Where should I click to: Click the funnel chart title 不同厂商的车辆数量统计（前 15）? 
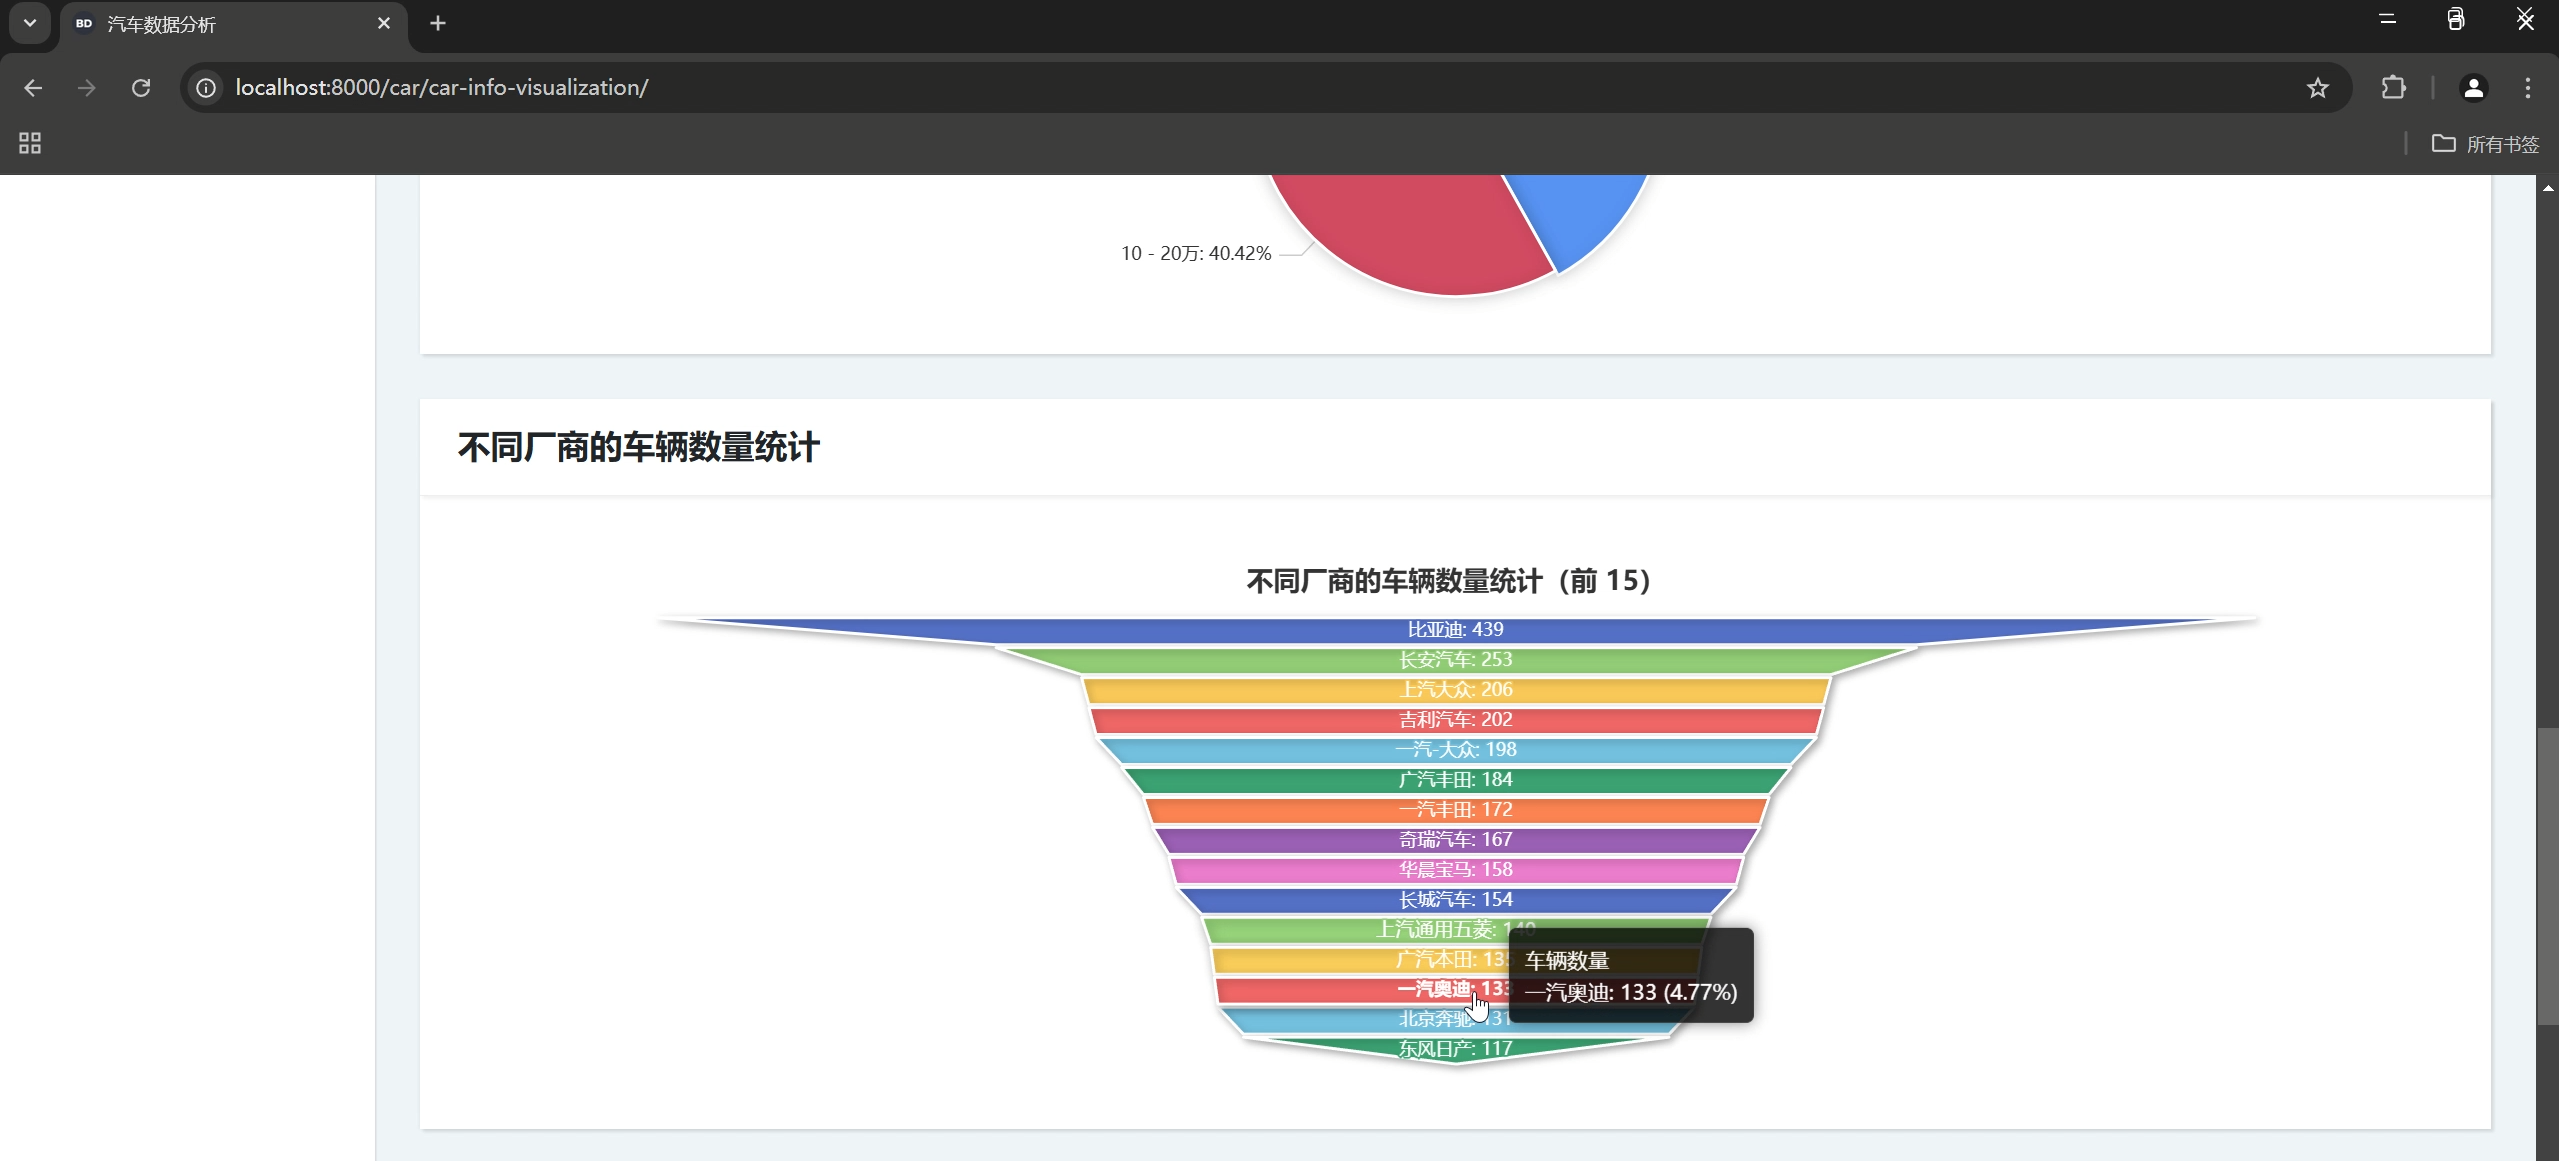point(1449,581)
